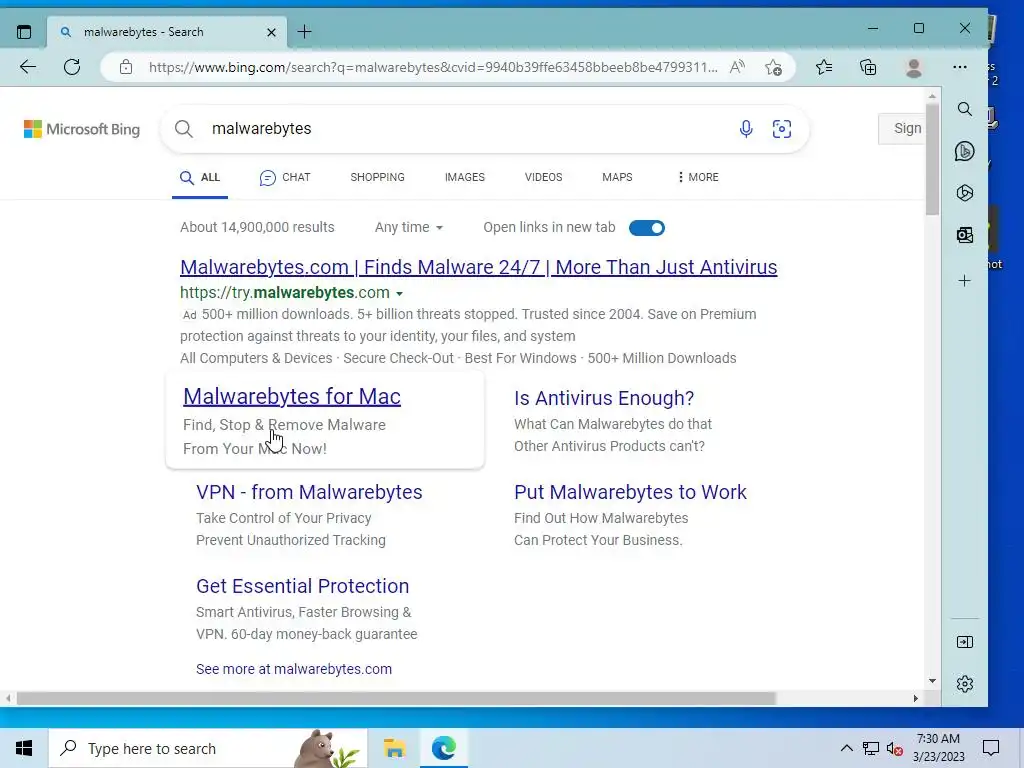Switch to the SHOPPING tab
Screen dimensions: 1024x768
tap(377, 178)
